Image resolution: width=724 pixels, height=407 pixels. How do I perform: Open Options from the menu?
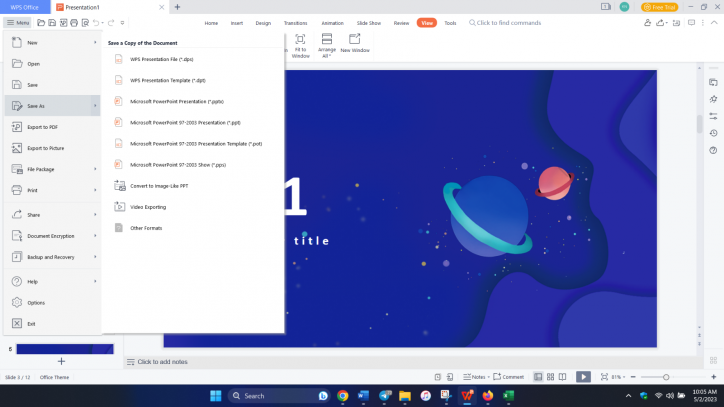click(52, 303)
